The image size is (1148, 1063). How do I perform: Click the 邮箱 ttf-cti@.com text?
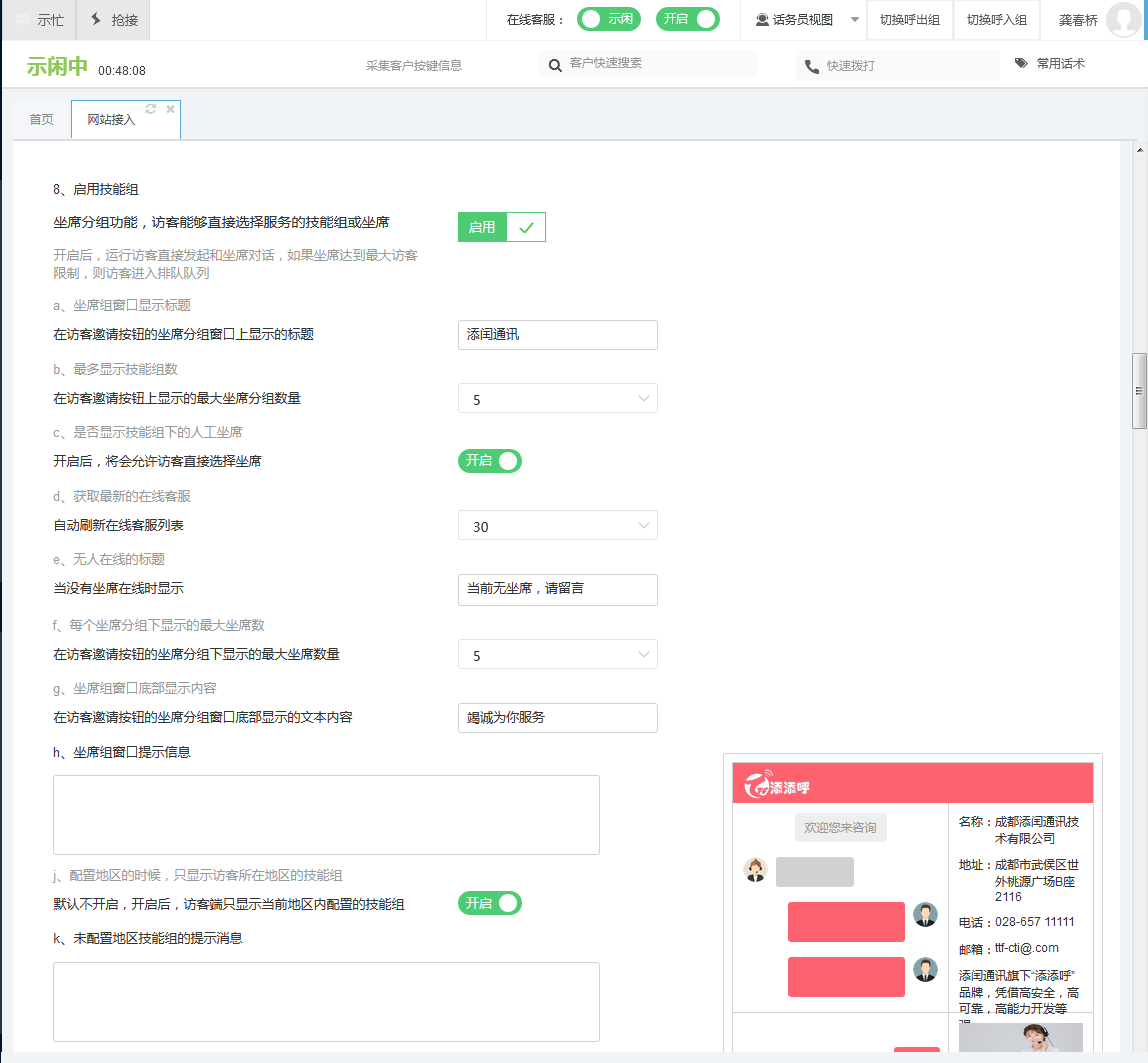point(1008,949)
